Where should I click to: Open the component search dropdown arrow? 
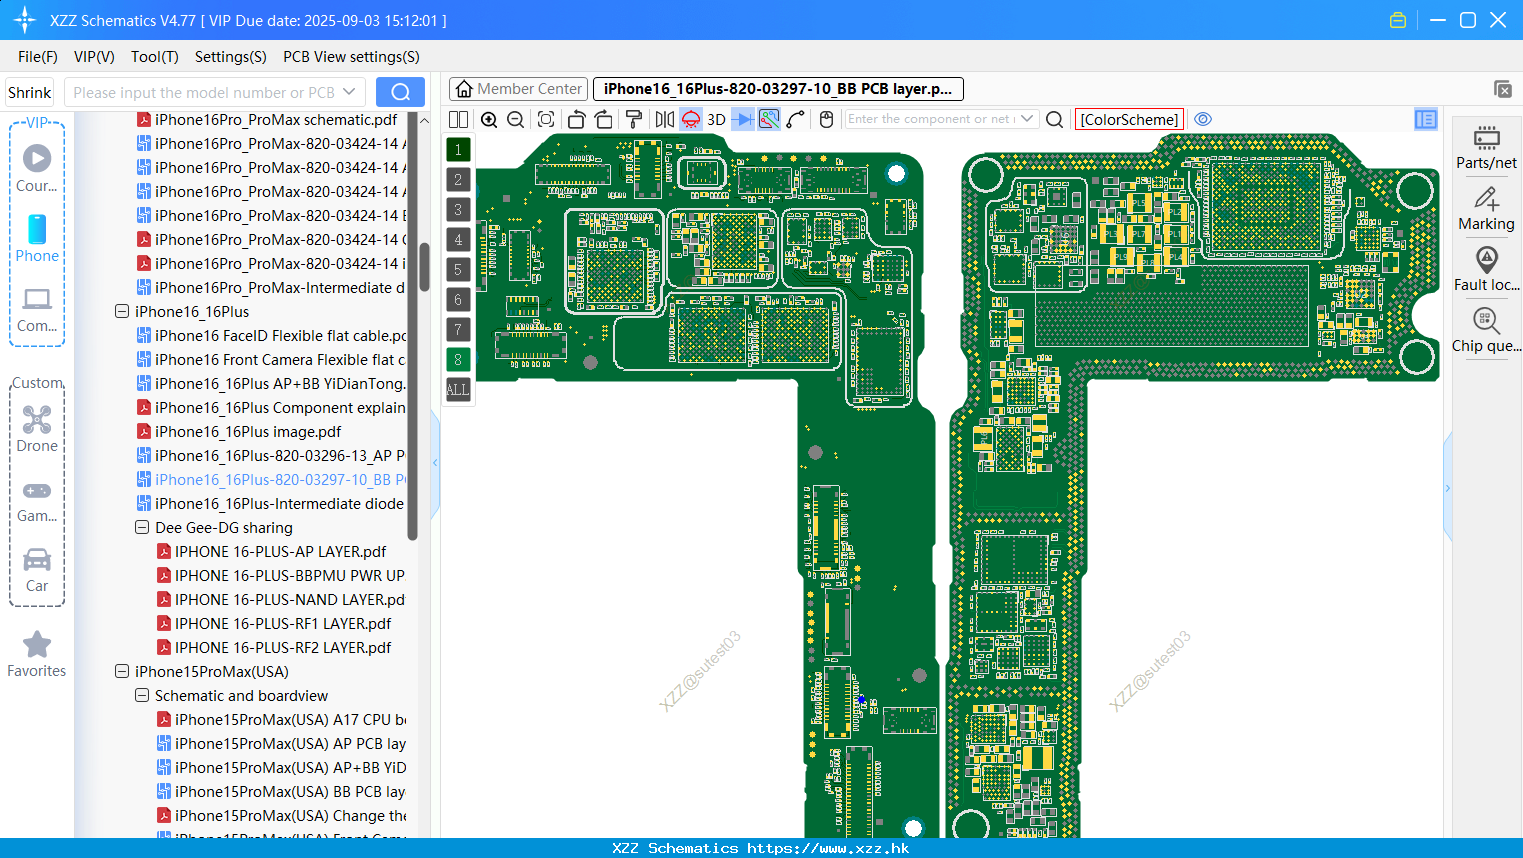point(1028,119)
